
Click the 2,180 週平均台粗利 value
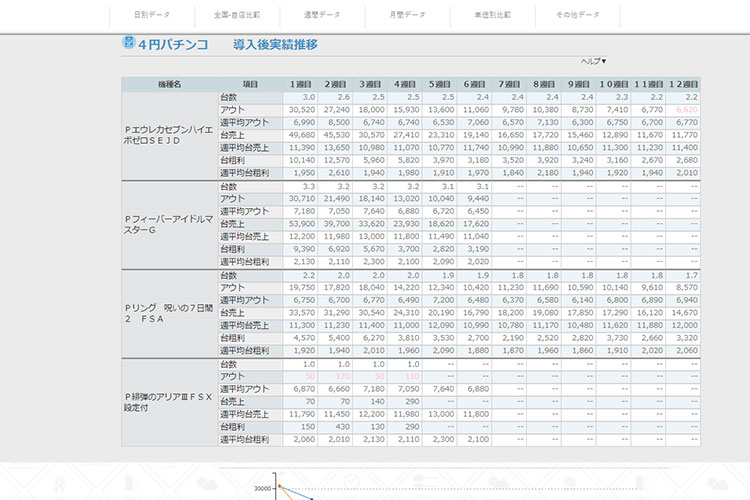(548, 173)
